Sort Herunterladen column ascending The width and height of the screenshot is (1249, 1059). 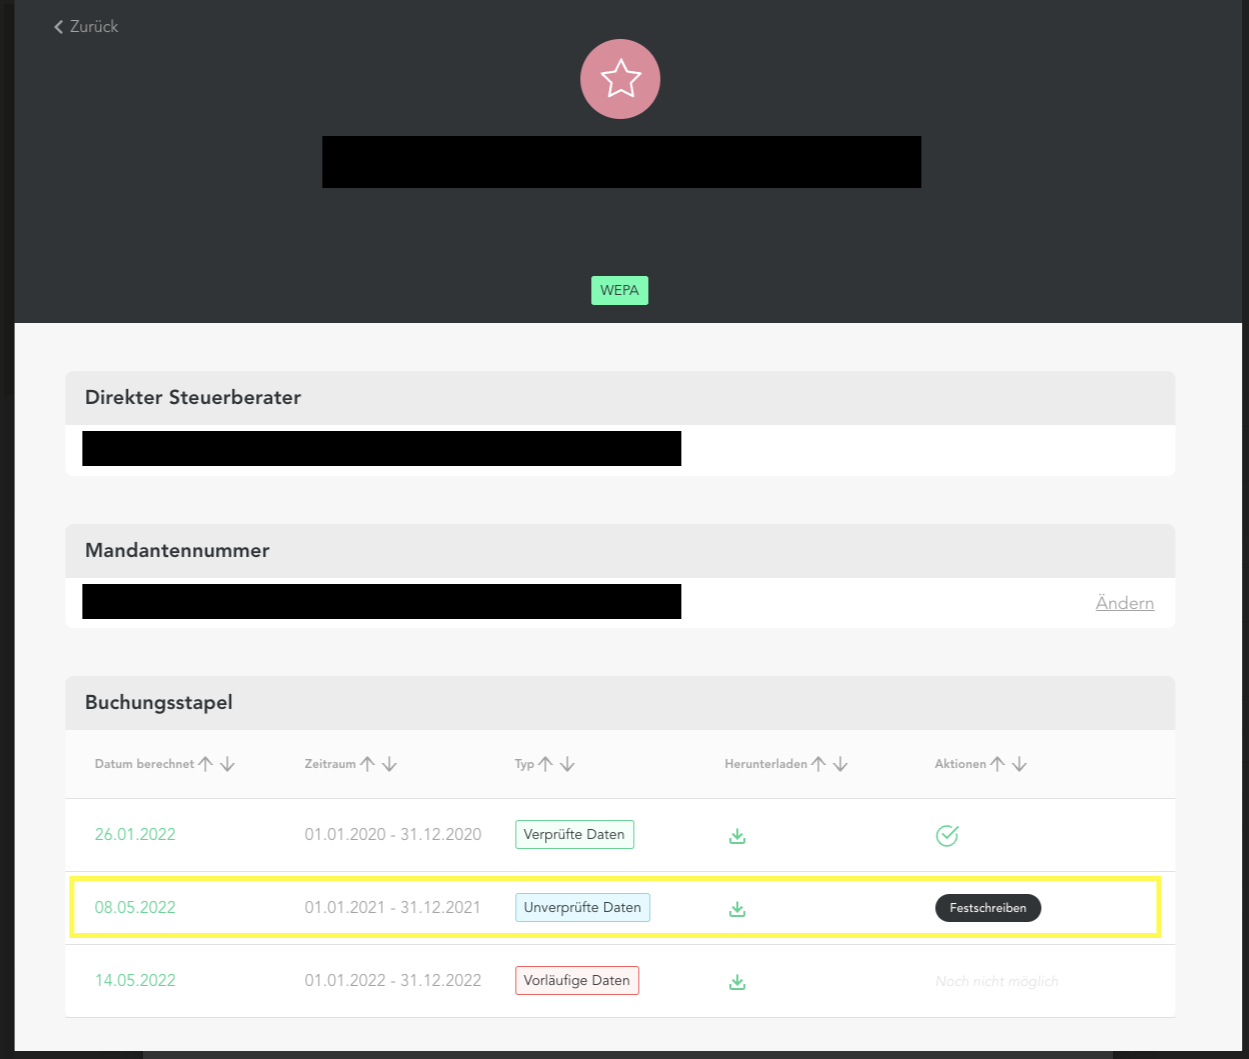coord(819,764)
